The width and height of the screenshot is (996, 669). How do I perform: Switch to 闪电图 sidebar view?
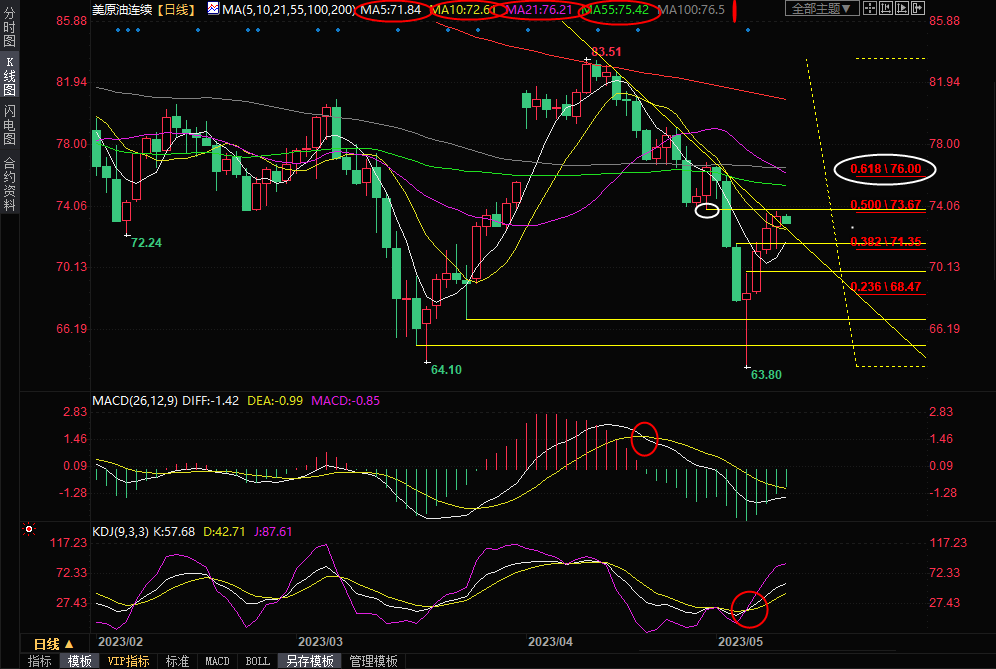pos(10,125)
